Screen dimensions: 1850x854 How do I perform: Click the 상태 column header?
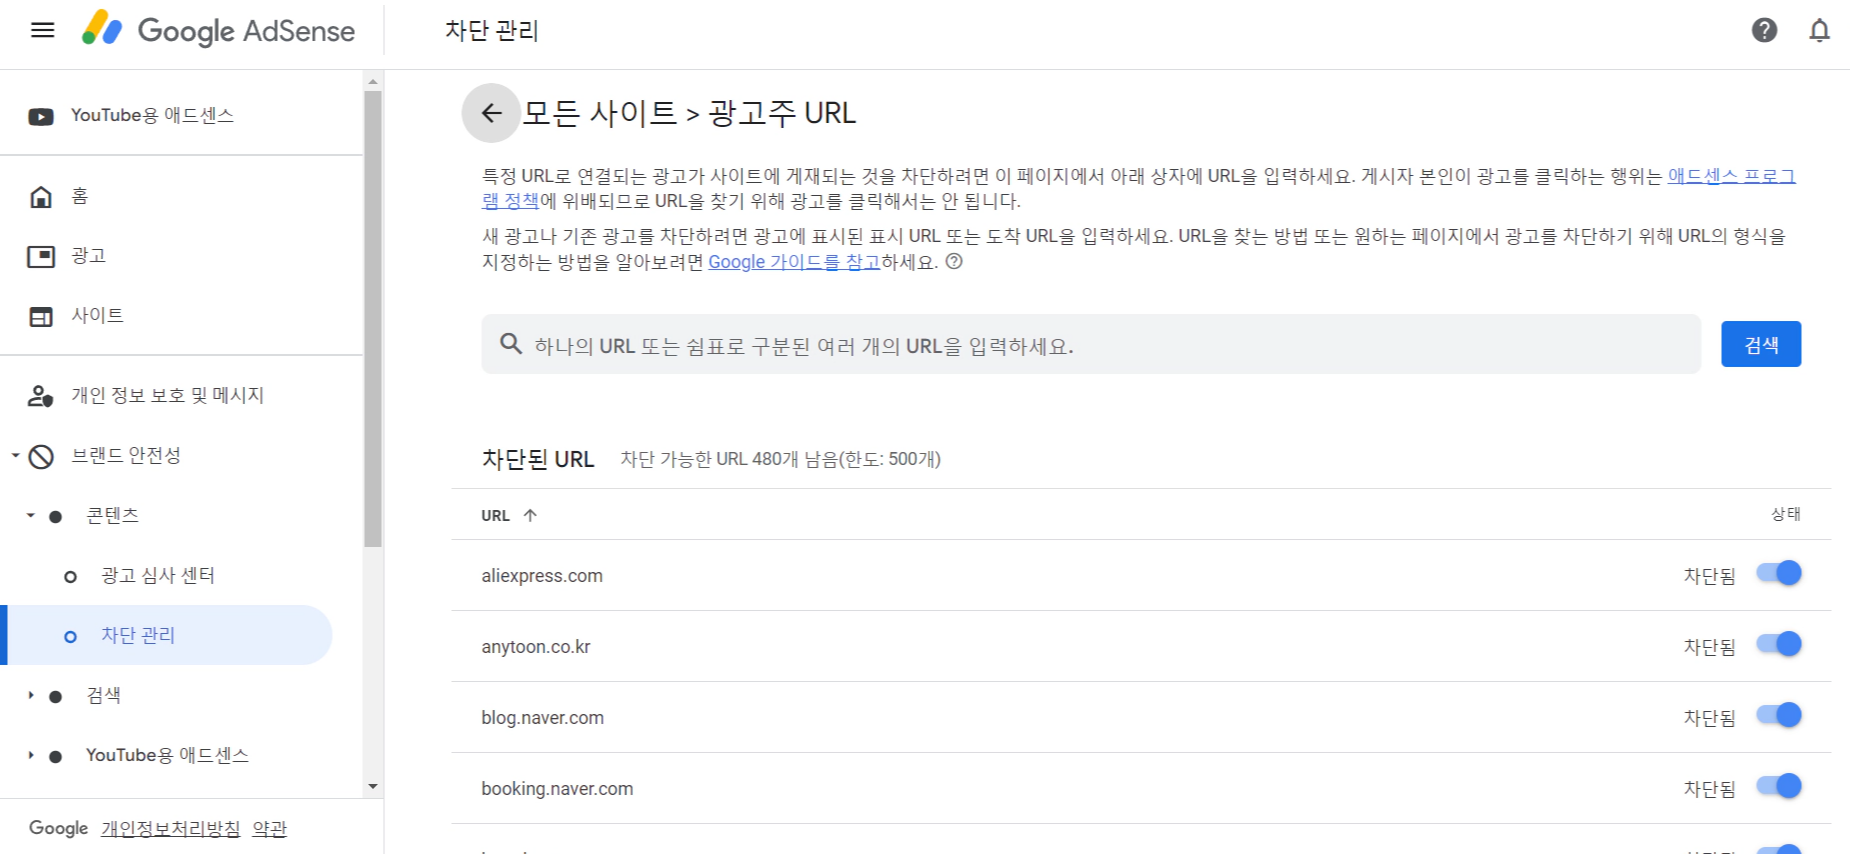tap(1786, 514)
